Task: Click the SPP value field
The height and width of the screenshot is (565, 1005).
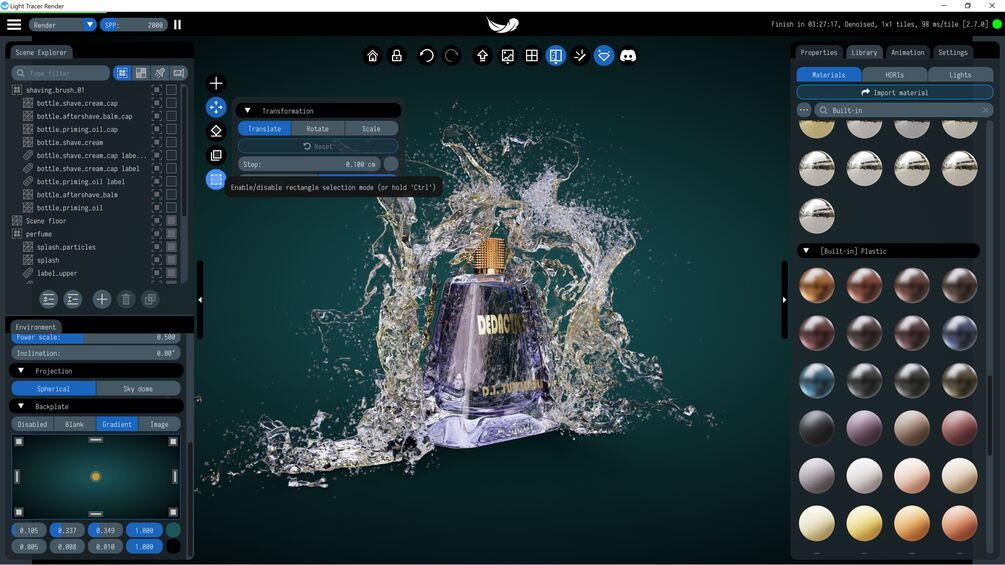Action: (133, 24)
